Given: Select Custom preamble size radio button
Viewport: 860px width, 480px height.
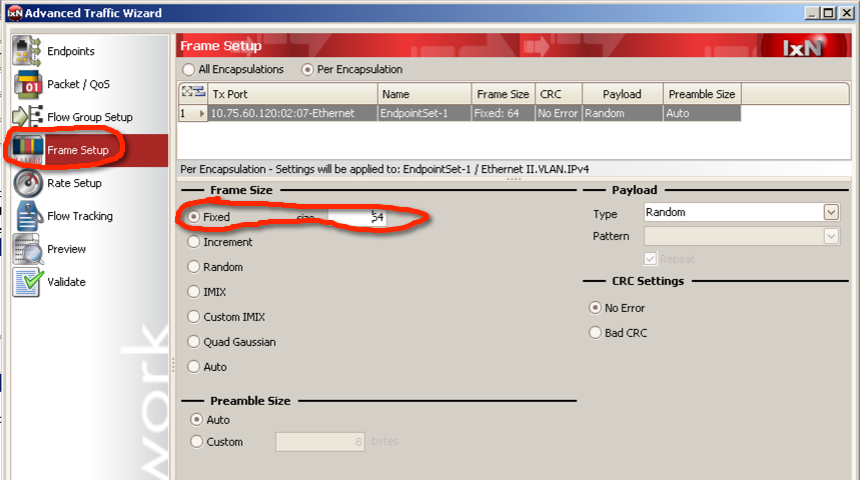Looking at the screenshot, I should pos(196,442).
